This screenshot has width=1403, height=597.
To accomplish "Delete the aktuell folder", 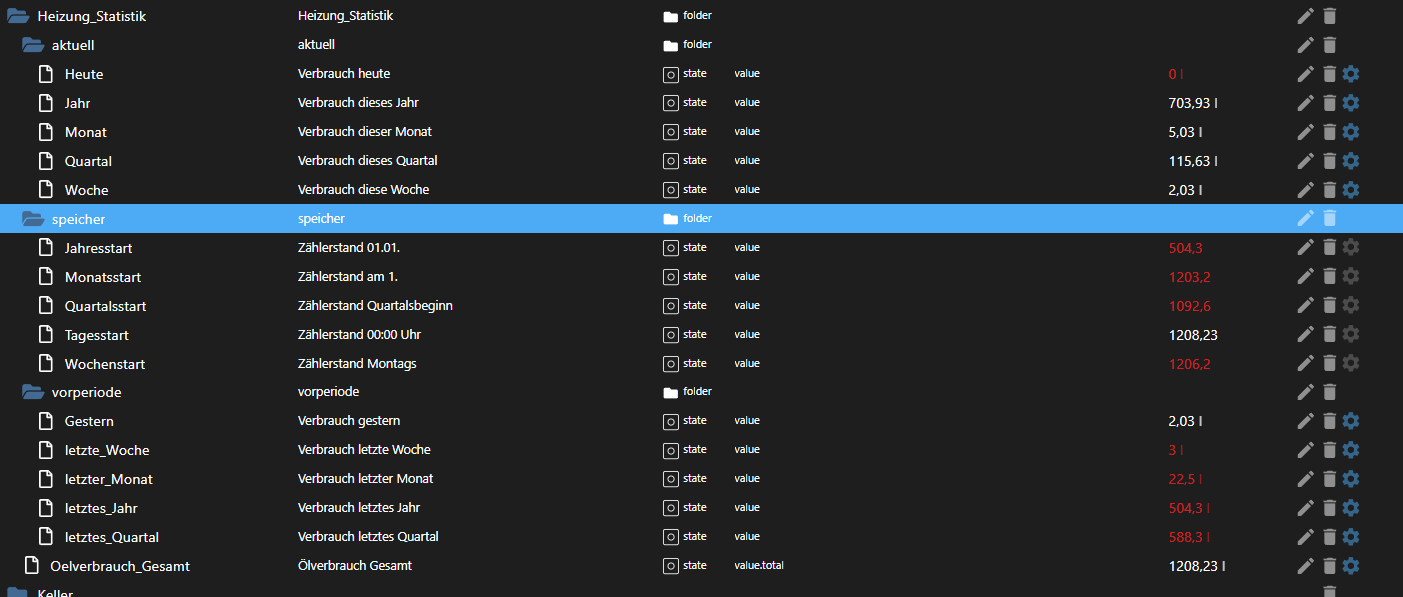I will click(1329, 45).
